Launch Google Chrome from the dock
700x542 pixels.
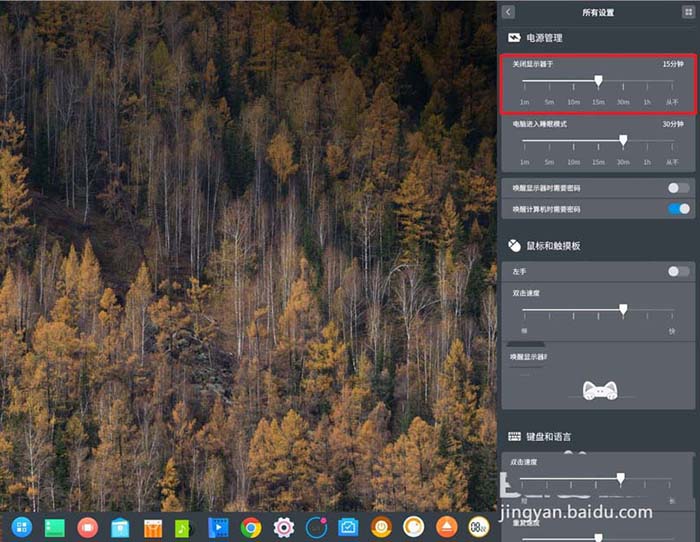(x=251, y=528)
